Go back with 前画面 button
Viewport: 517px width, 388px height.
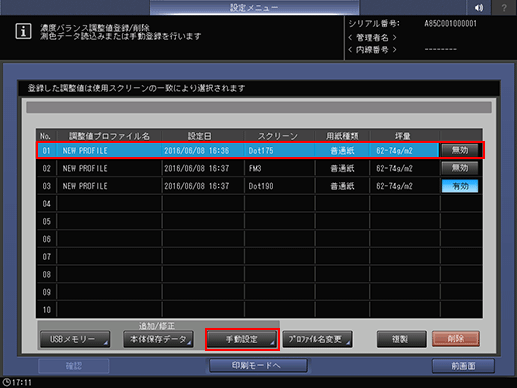[x=463, y=366]
